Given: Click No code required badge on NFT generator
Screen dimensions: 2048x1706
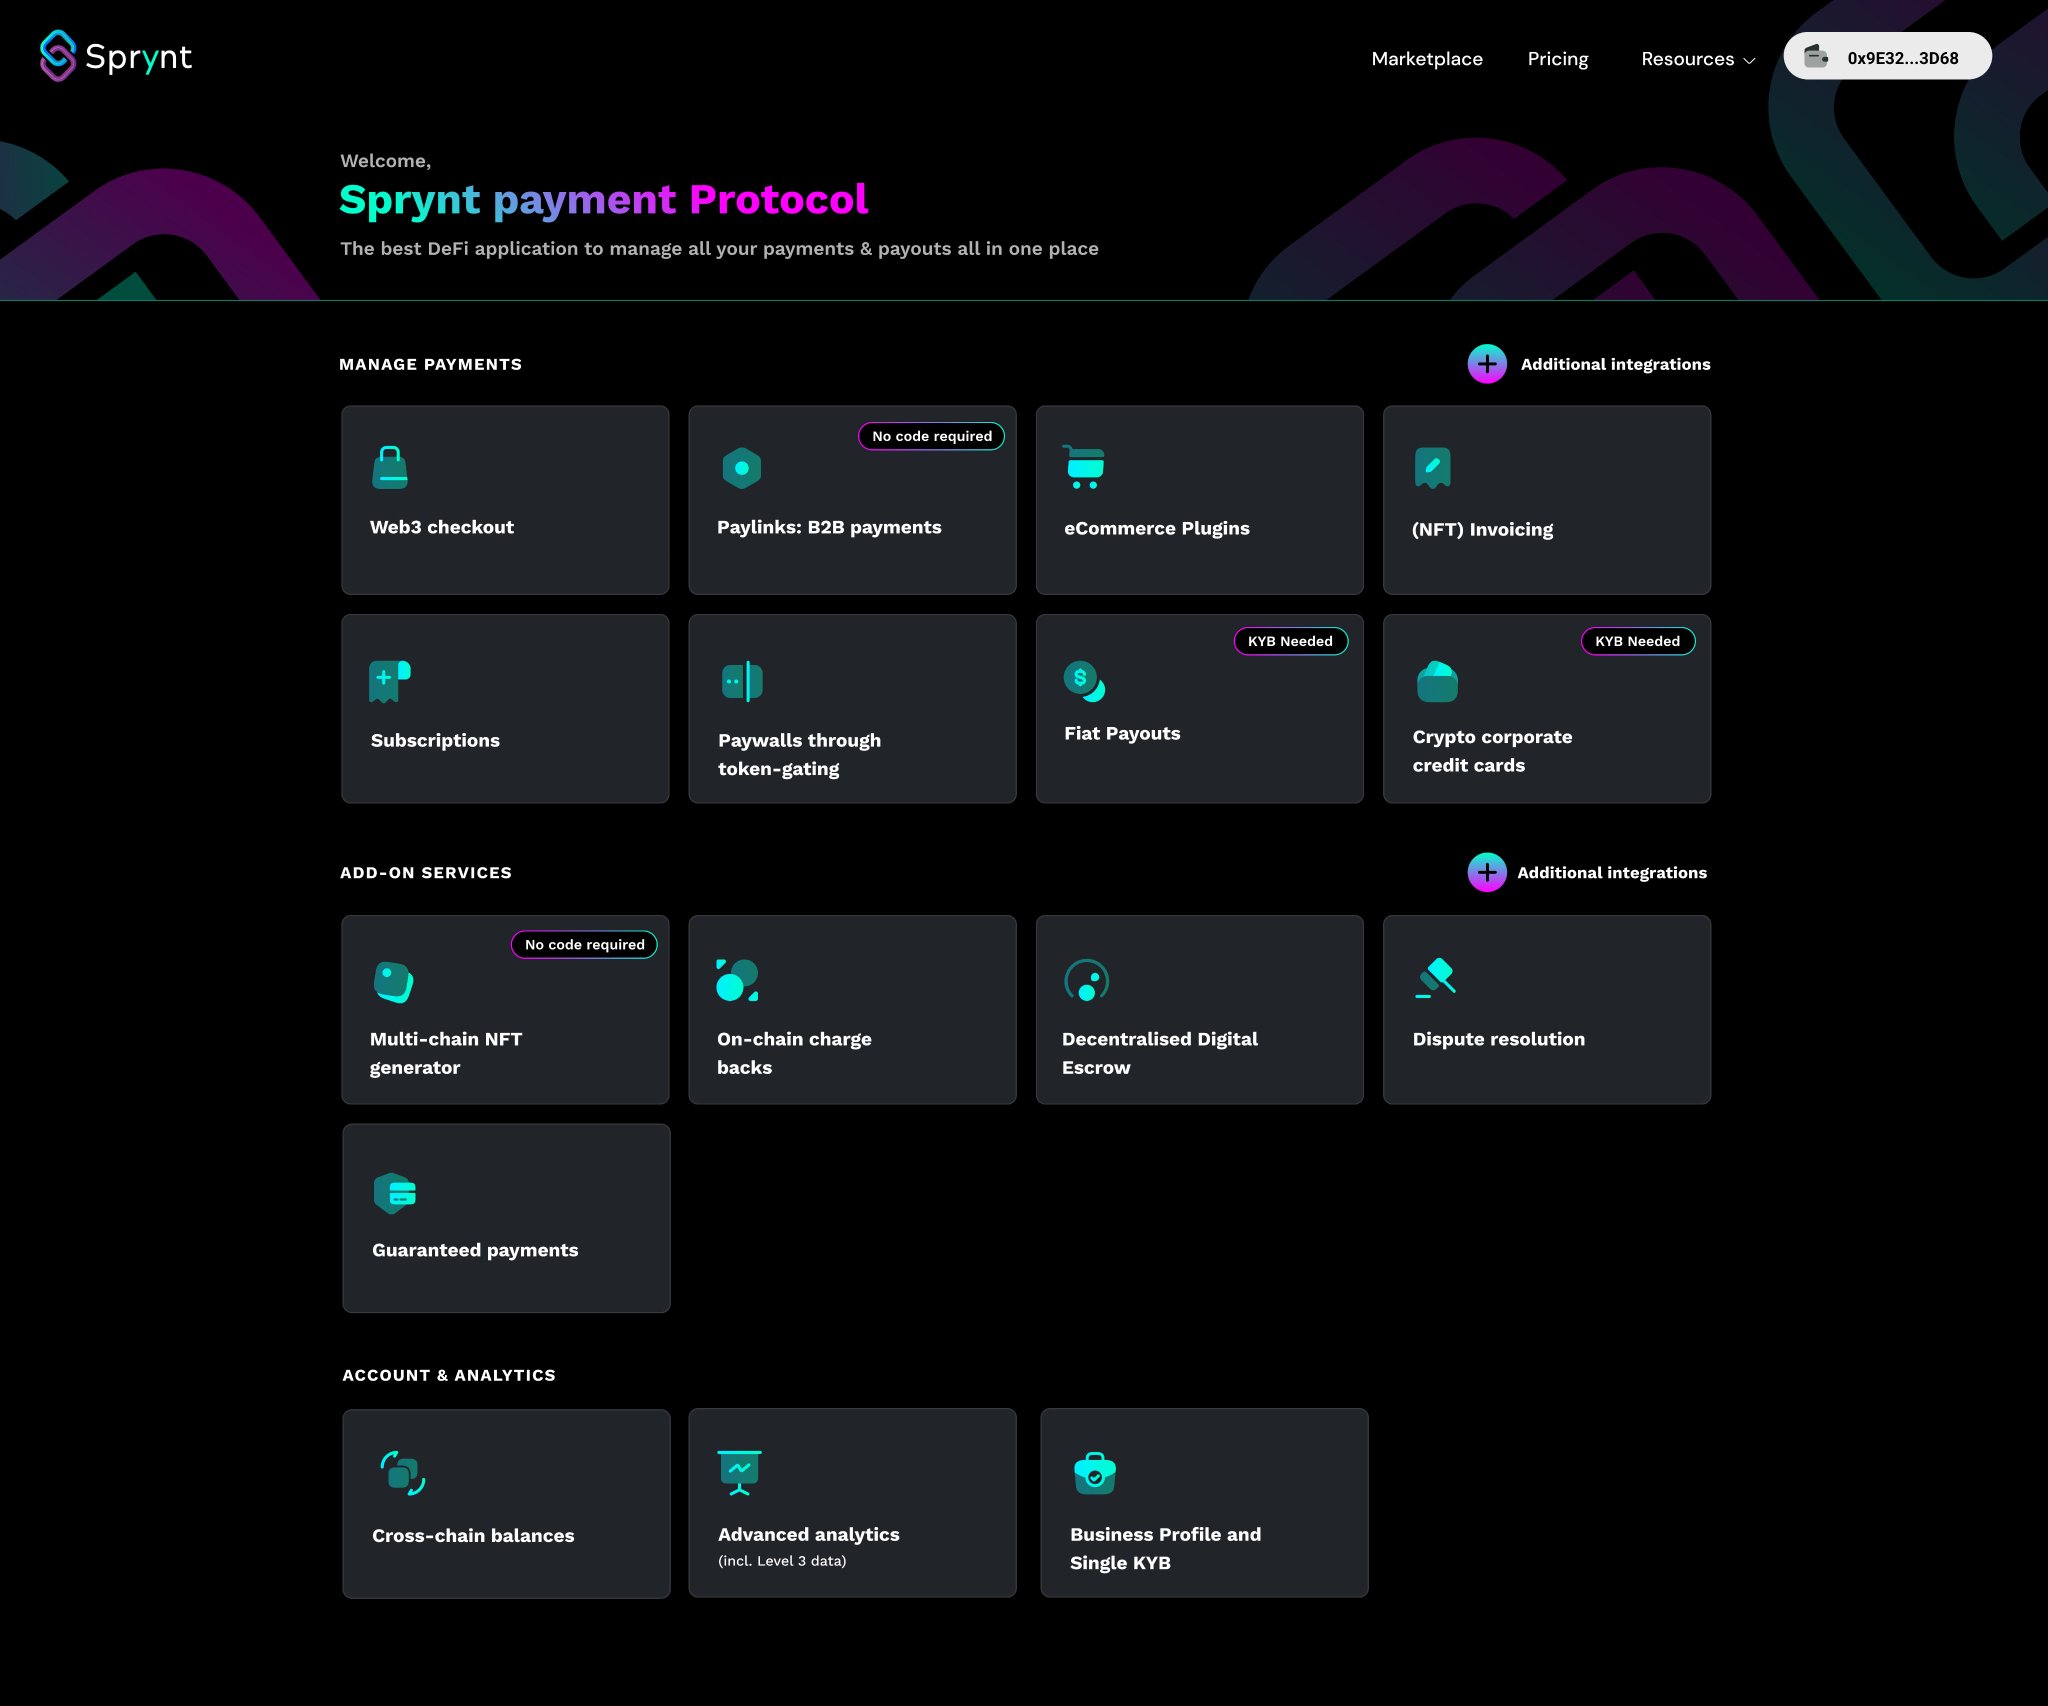Looking at the screenshot, I should 585,944.
